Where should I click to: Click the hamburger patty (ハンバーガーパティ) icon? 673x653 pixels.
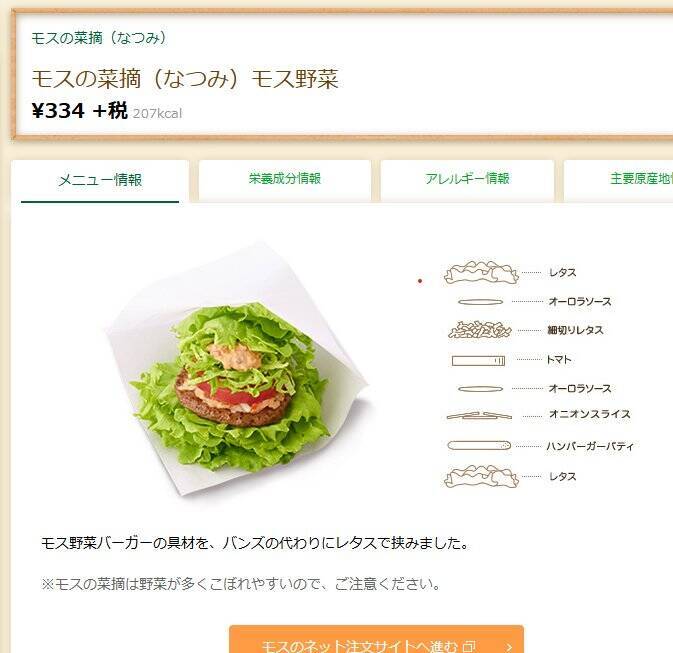pyautogui.click(x=479, y=446)
